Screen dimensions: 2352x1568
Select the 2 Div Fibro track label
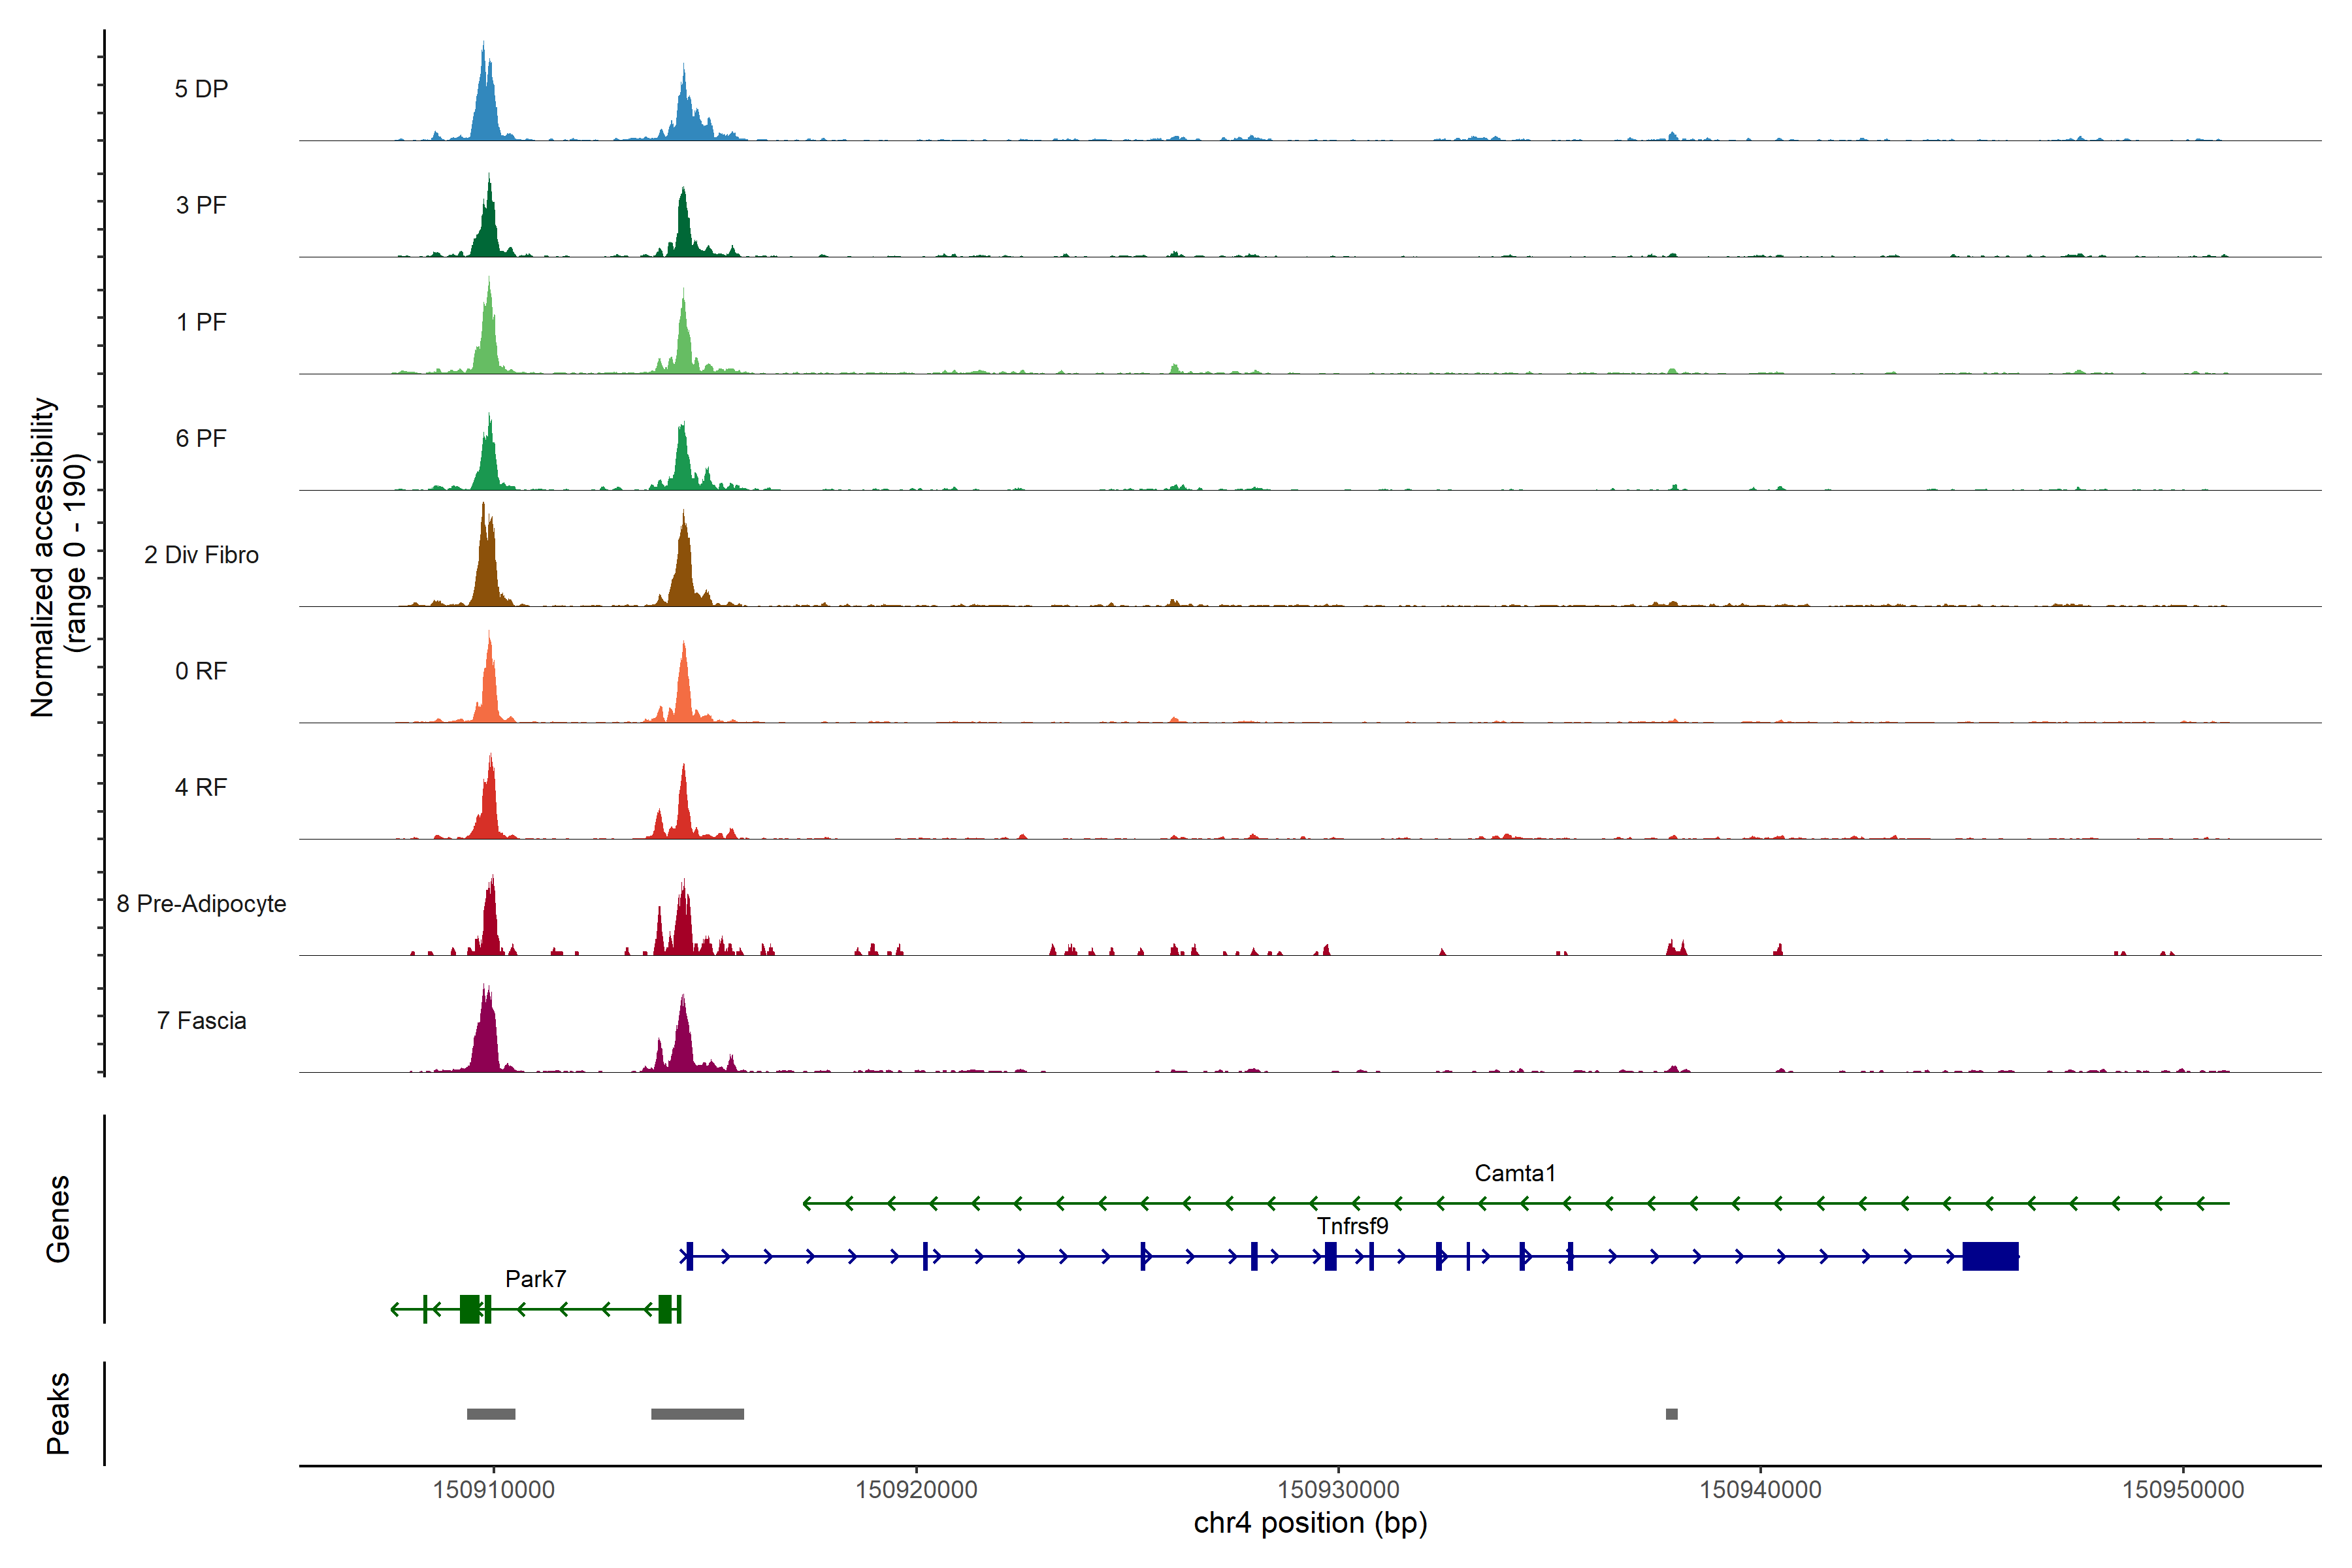click(x=201, y=555)
